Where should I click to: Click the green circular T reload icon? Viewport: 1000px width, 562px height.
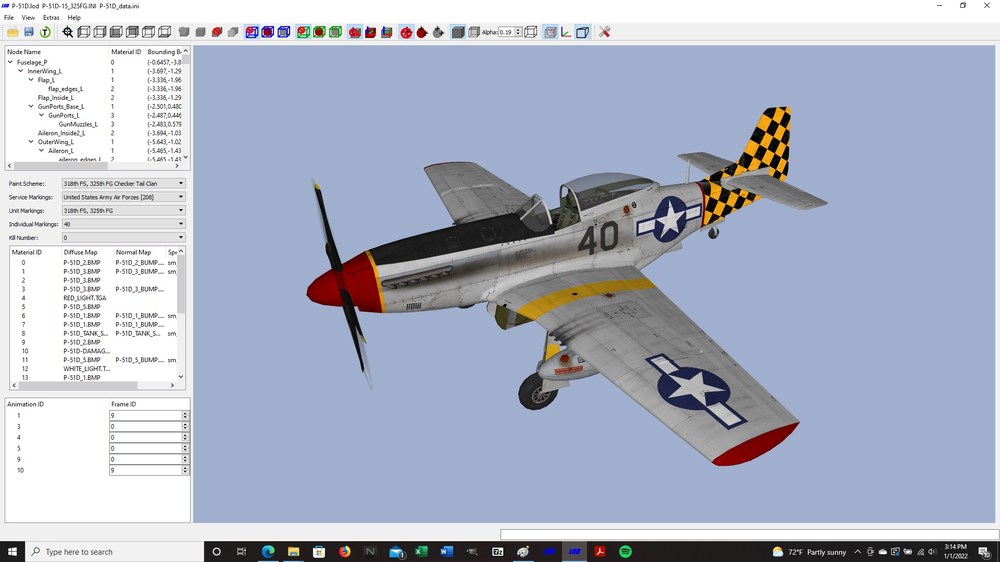[x=45, y=32]
